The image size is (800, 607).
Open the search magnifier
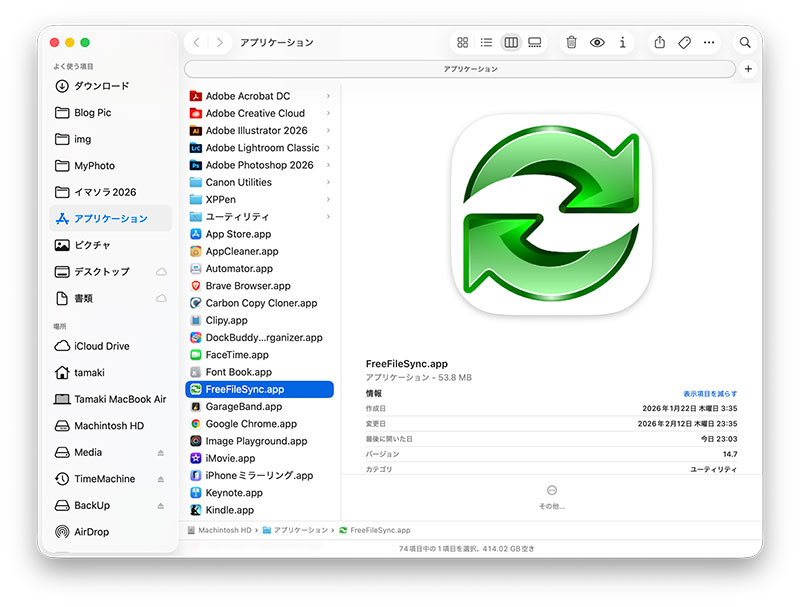pos(745,43)
